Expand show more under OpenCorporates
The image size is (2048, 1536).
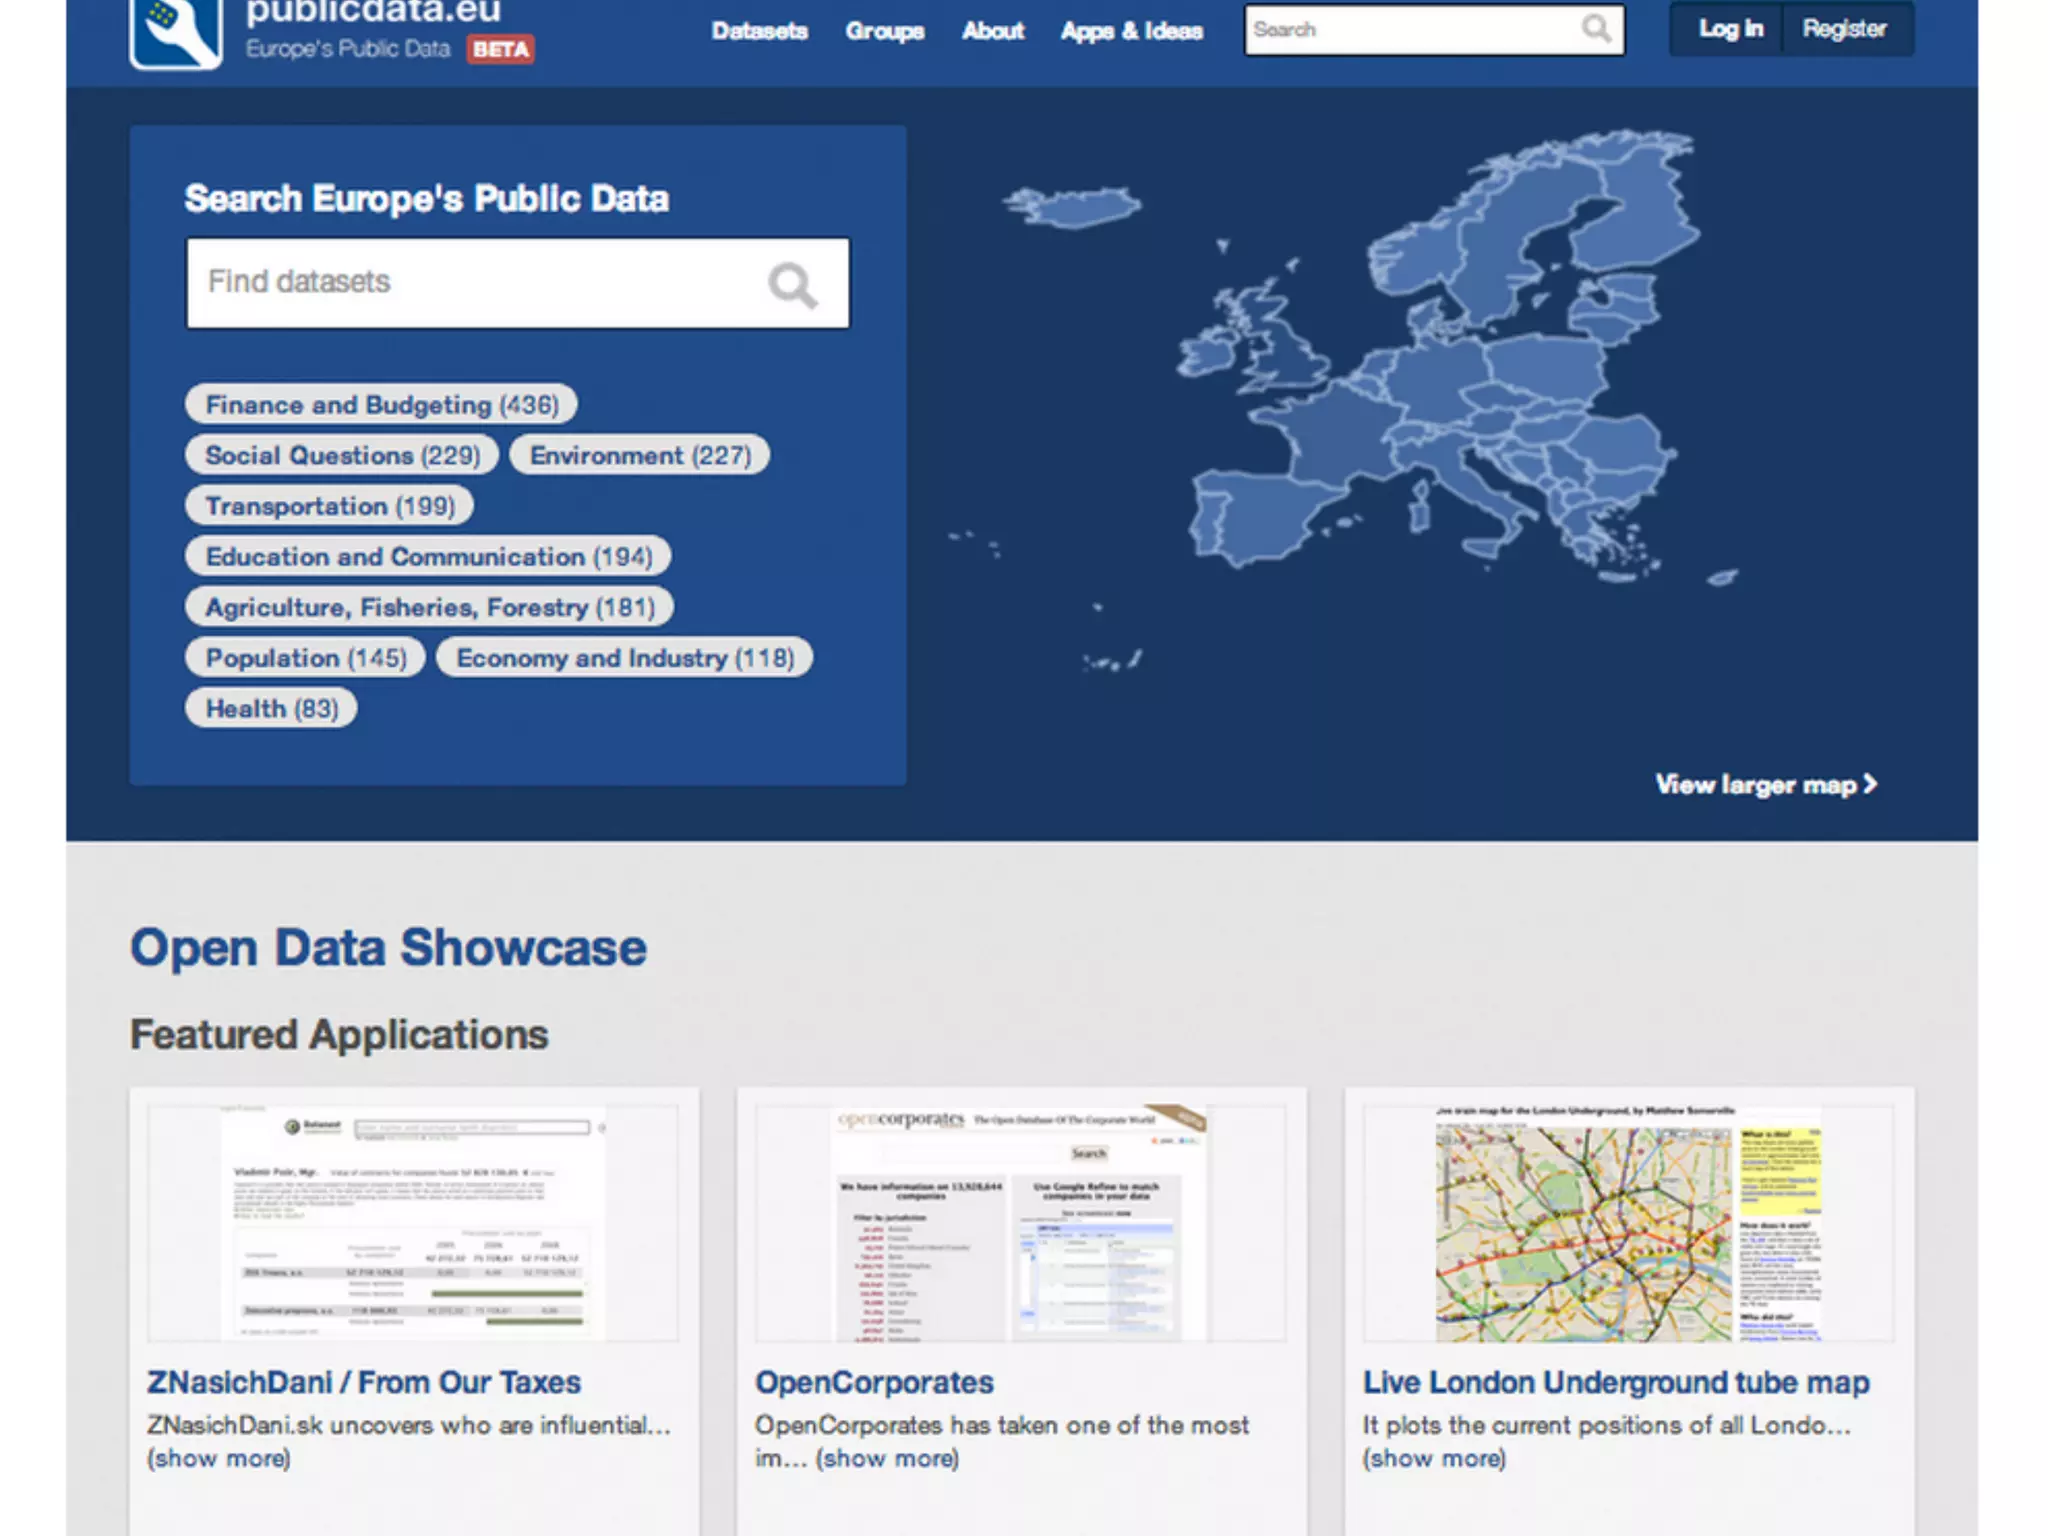pyautogui.click(x=887, y=1459)
